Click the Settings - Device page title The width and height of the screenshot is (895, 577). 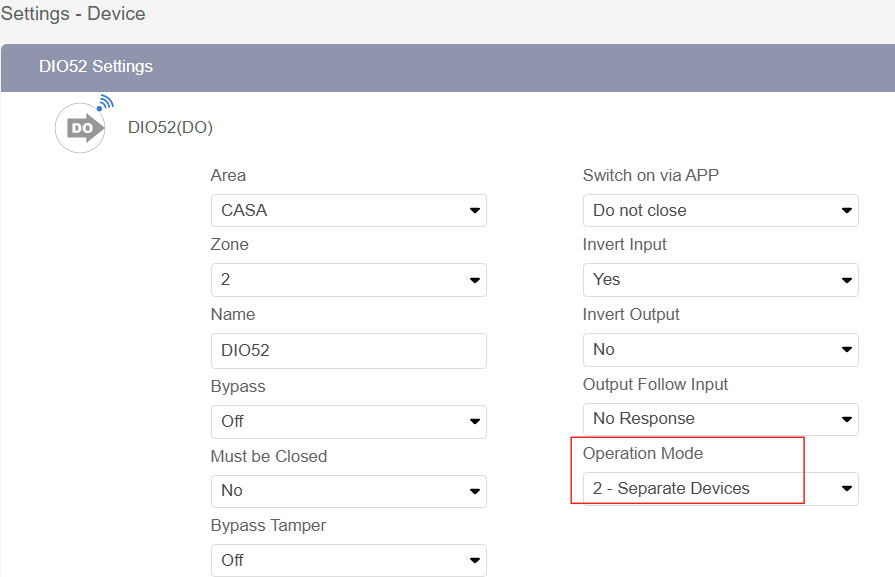73,14
